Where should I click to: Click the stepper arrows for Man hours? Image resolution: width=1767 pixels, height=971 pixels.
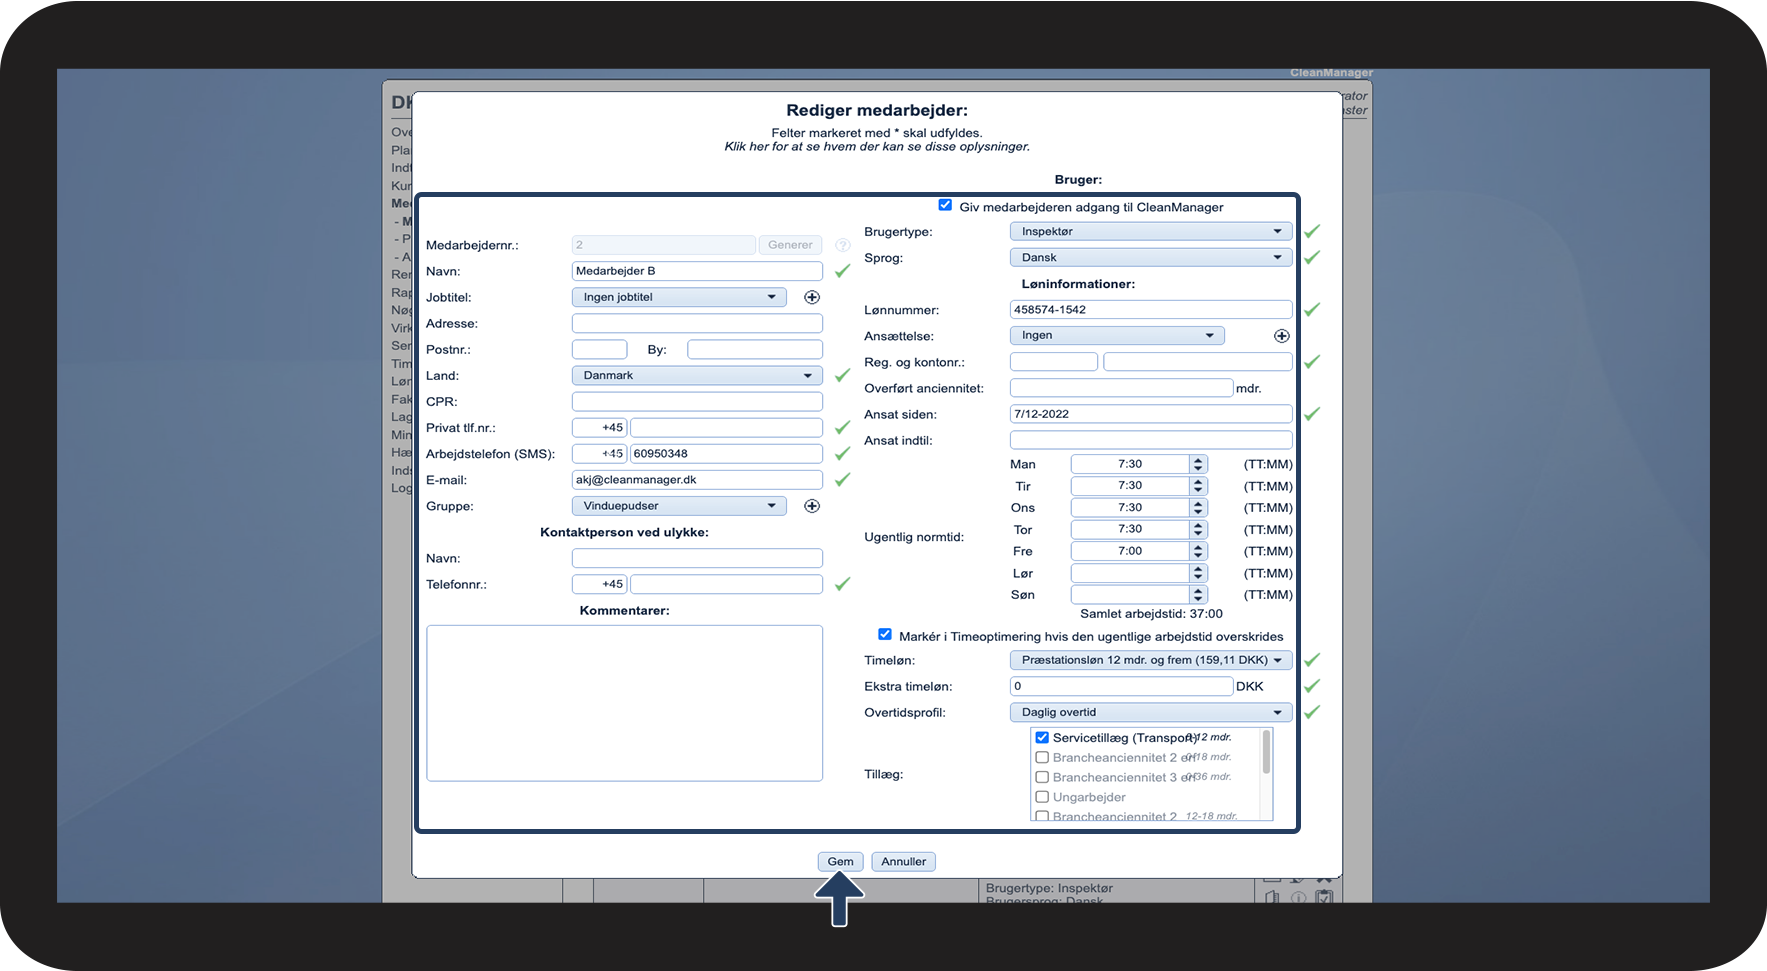click(x=1198, y=464)
